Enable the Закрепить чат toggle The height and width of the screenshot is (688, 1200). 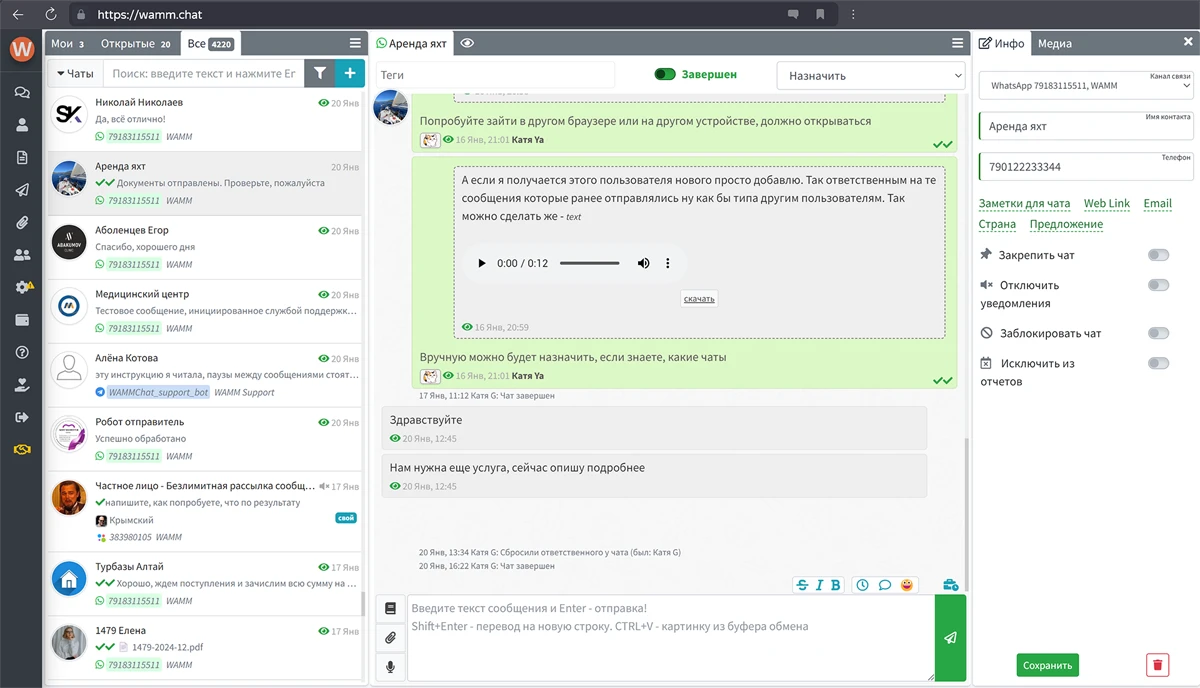point(1158,255)
